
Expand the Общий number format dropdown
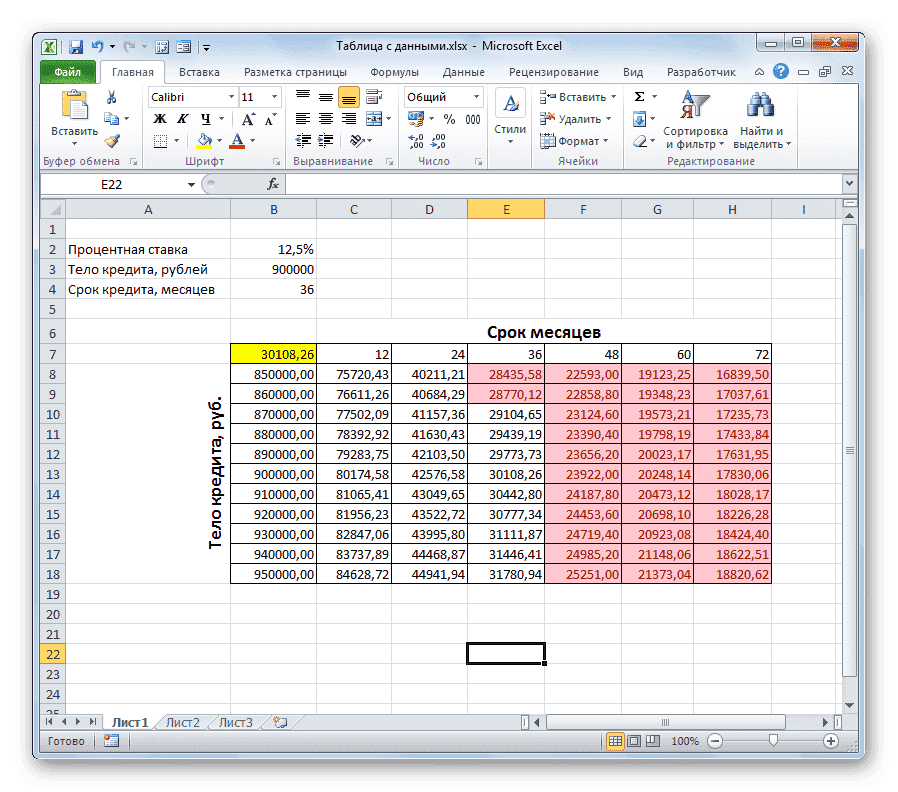[476, 97]
